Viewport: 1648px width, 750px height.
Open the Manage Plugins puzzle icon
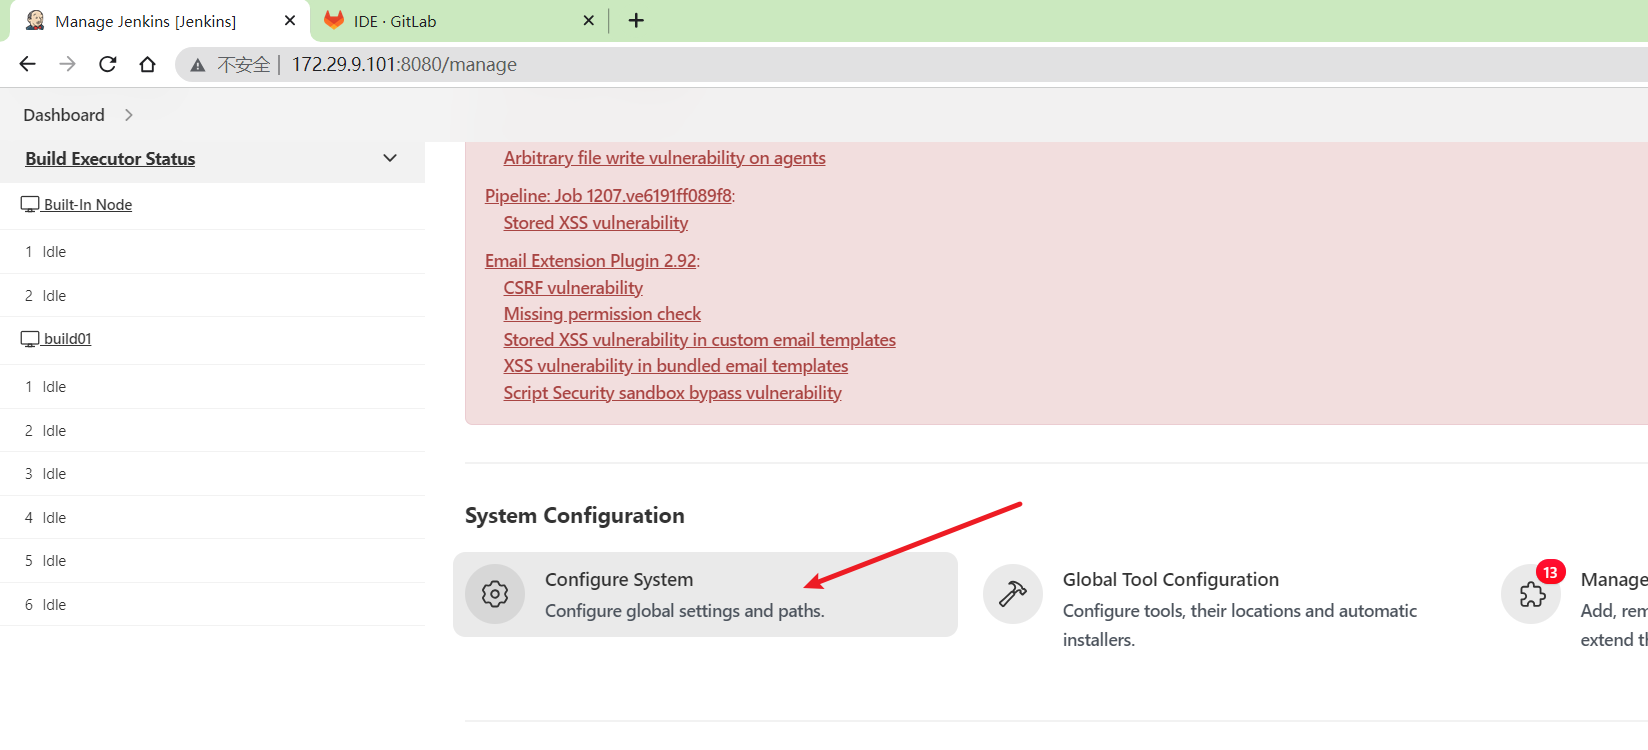tap(1531, 594)
